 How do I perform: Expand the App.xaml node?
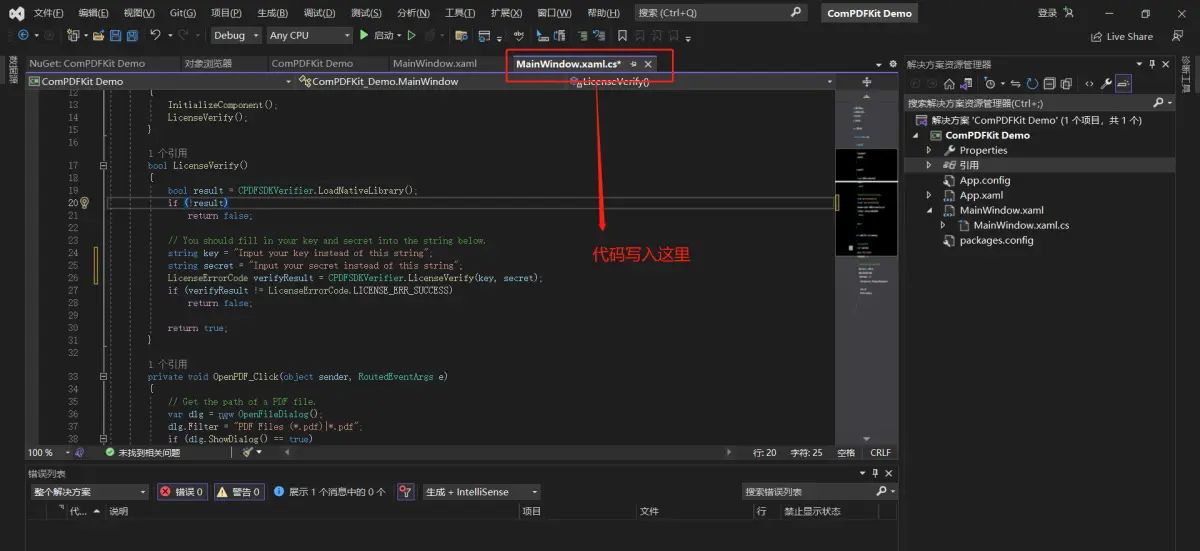pyautogui.click(x=929, y=195)
